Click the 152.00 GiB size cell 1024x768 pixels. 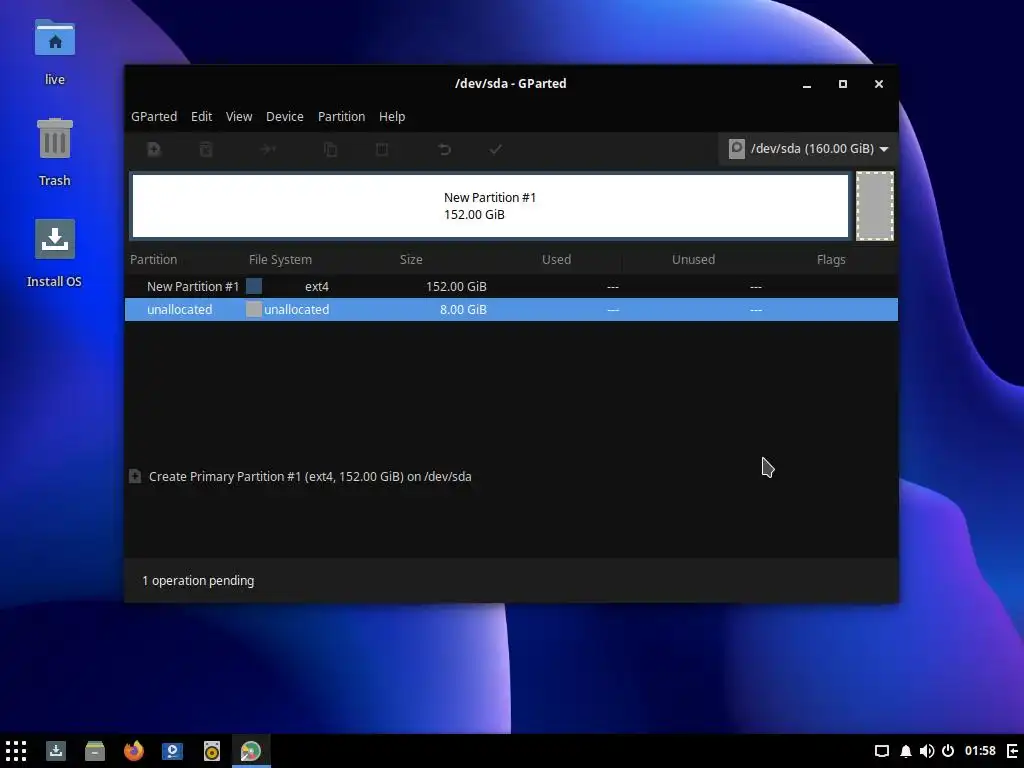pos(456,287)
